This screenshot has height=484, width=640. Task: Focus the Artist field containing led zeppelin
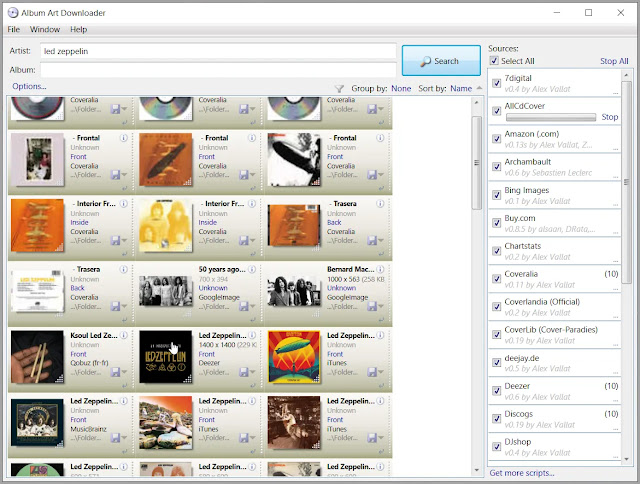tap(218, 51)
